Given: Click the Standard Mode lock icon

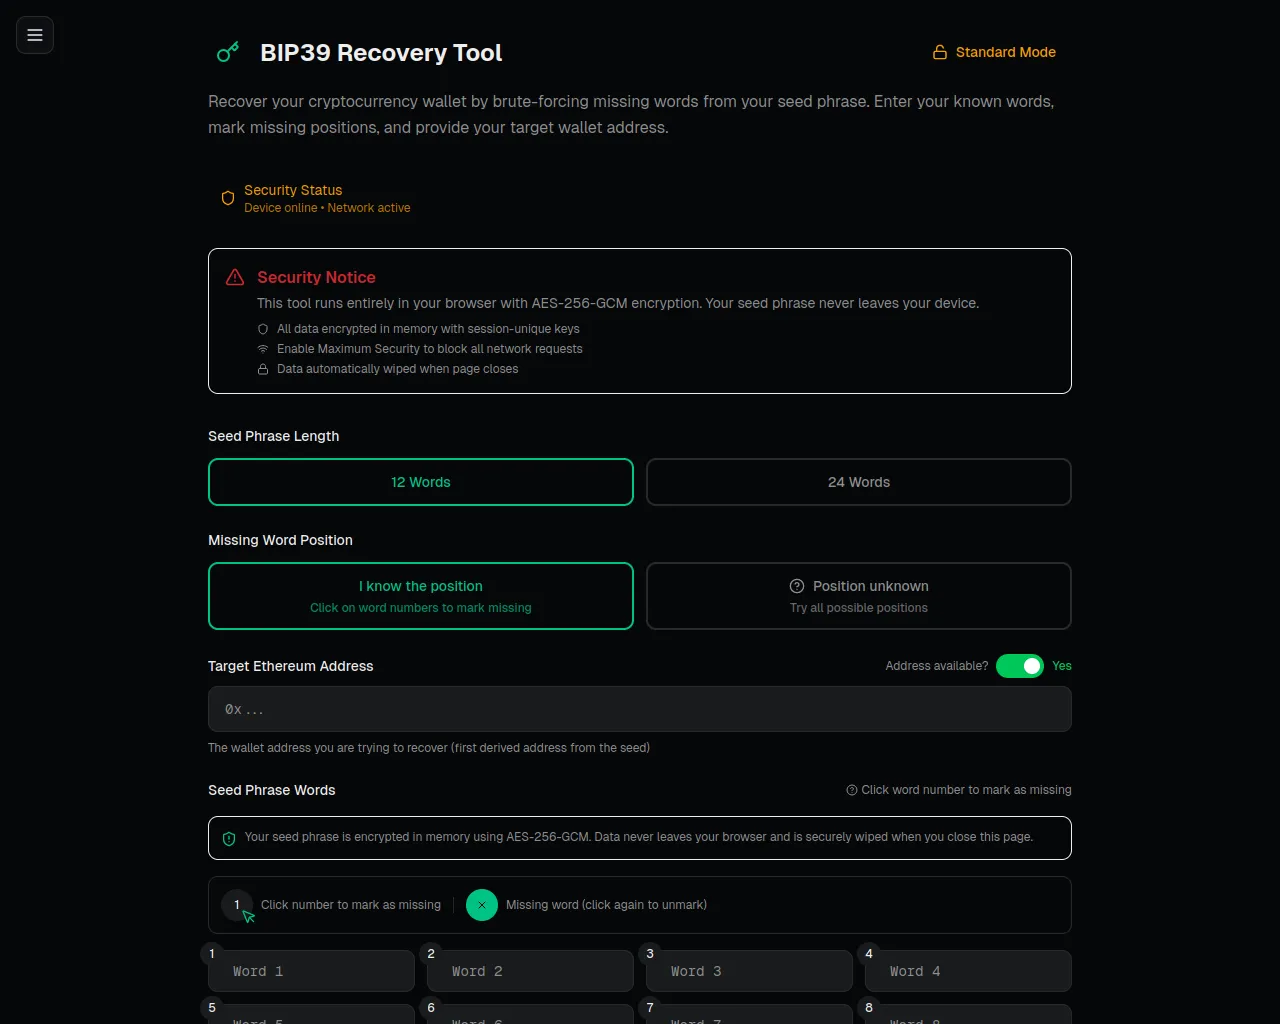Looking at the screenshot, I should [x=940, y=52].
